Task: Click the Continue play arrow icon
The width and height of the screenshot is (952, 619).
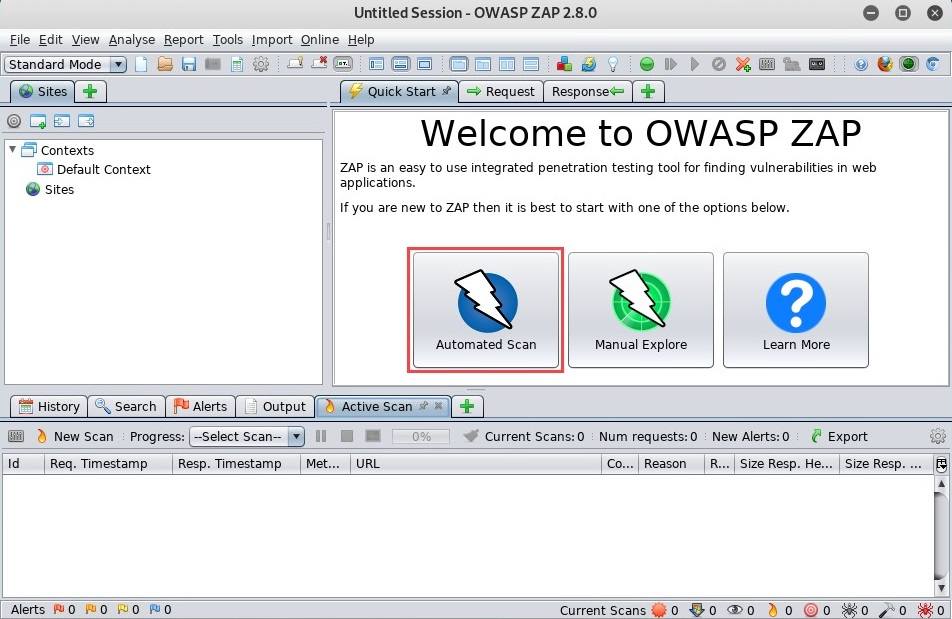Action: coord(695,64)
